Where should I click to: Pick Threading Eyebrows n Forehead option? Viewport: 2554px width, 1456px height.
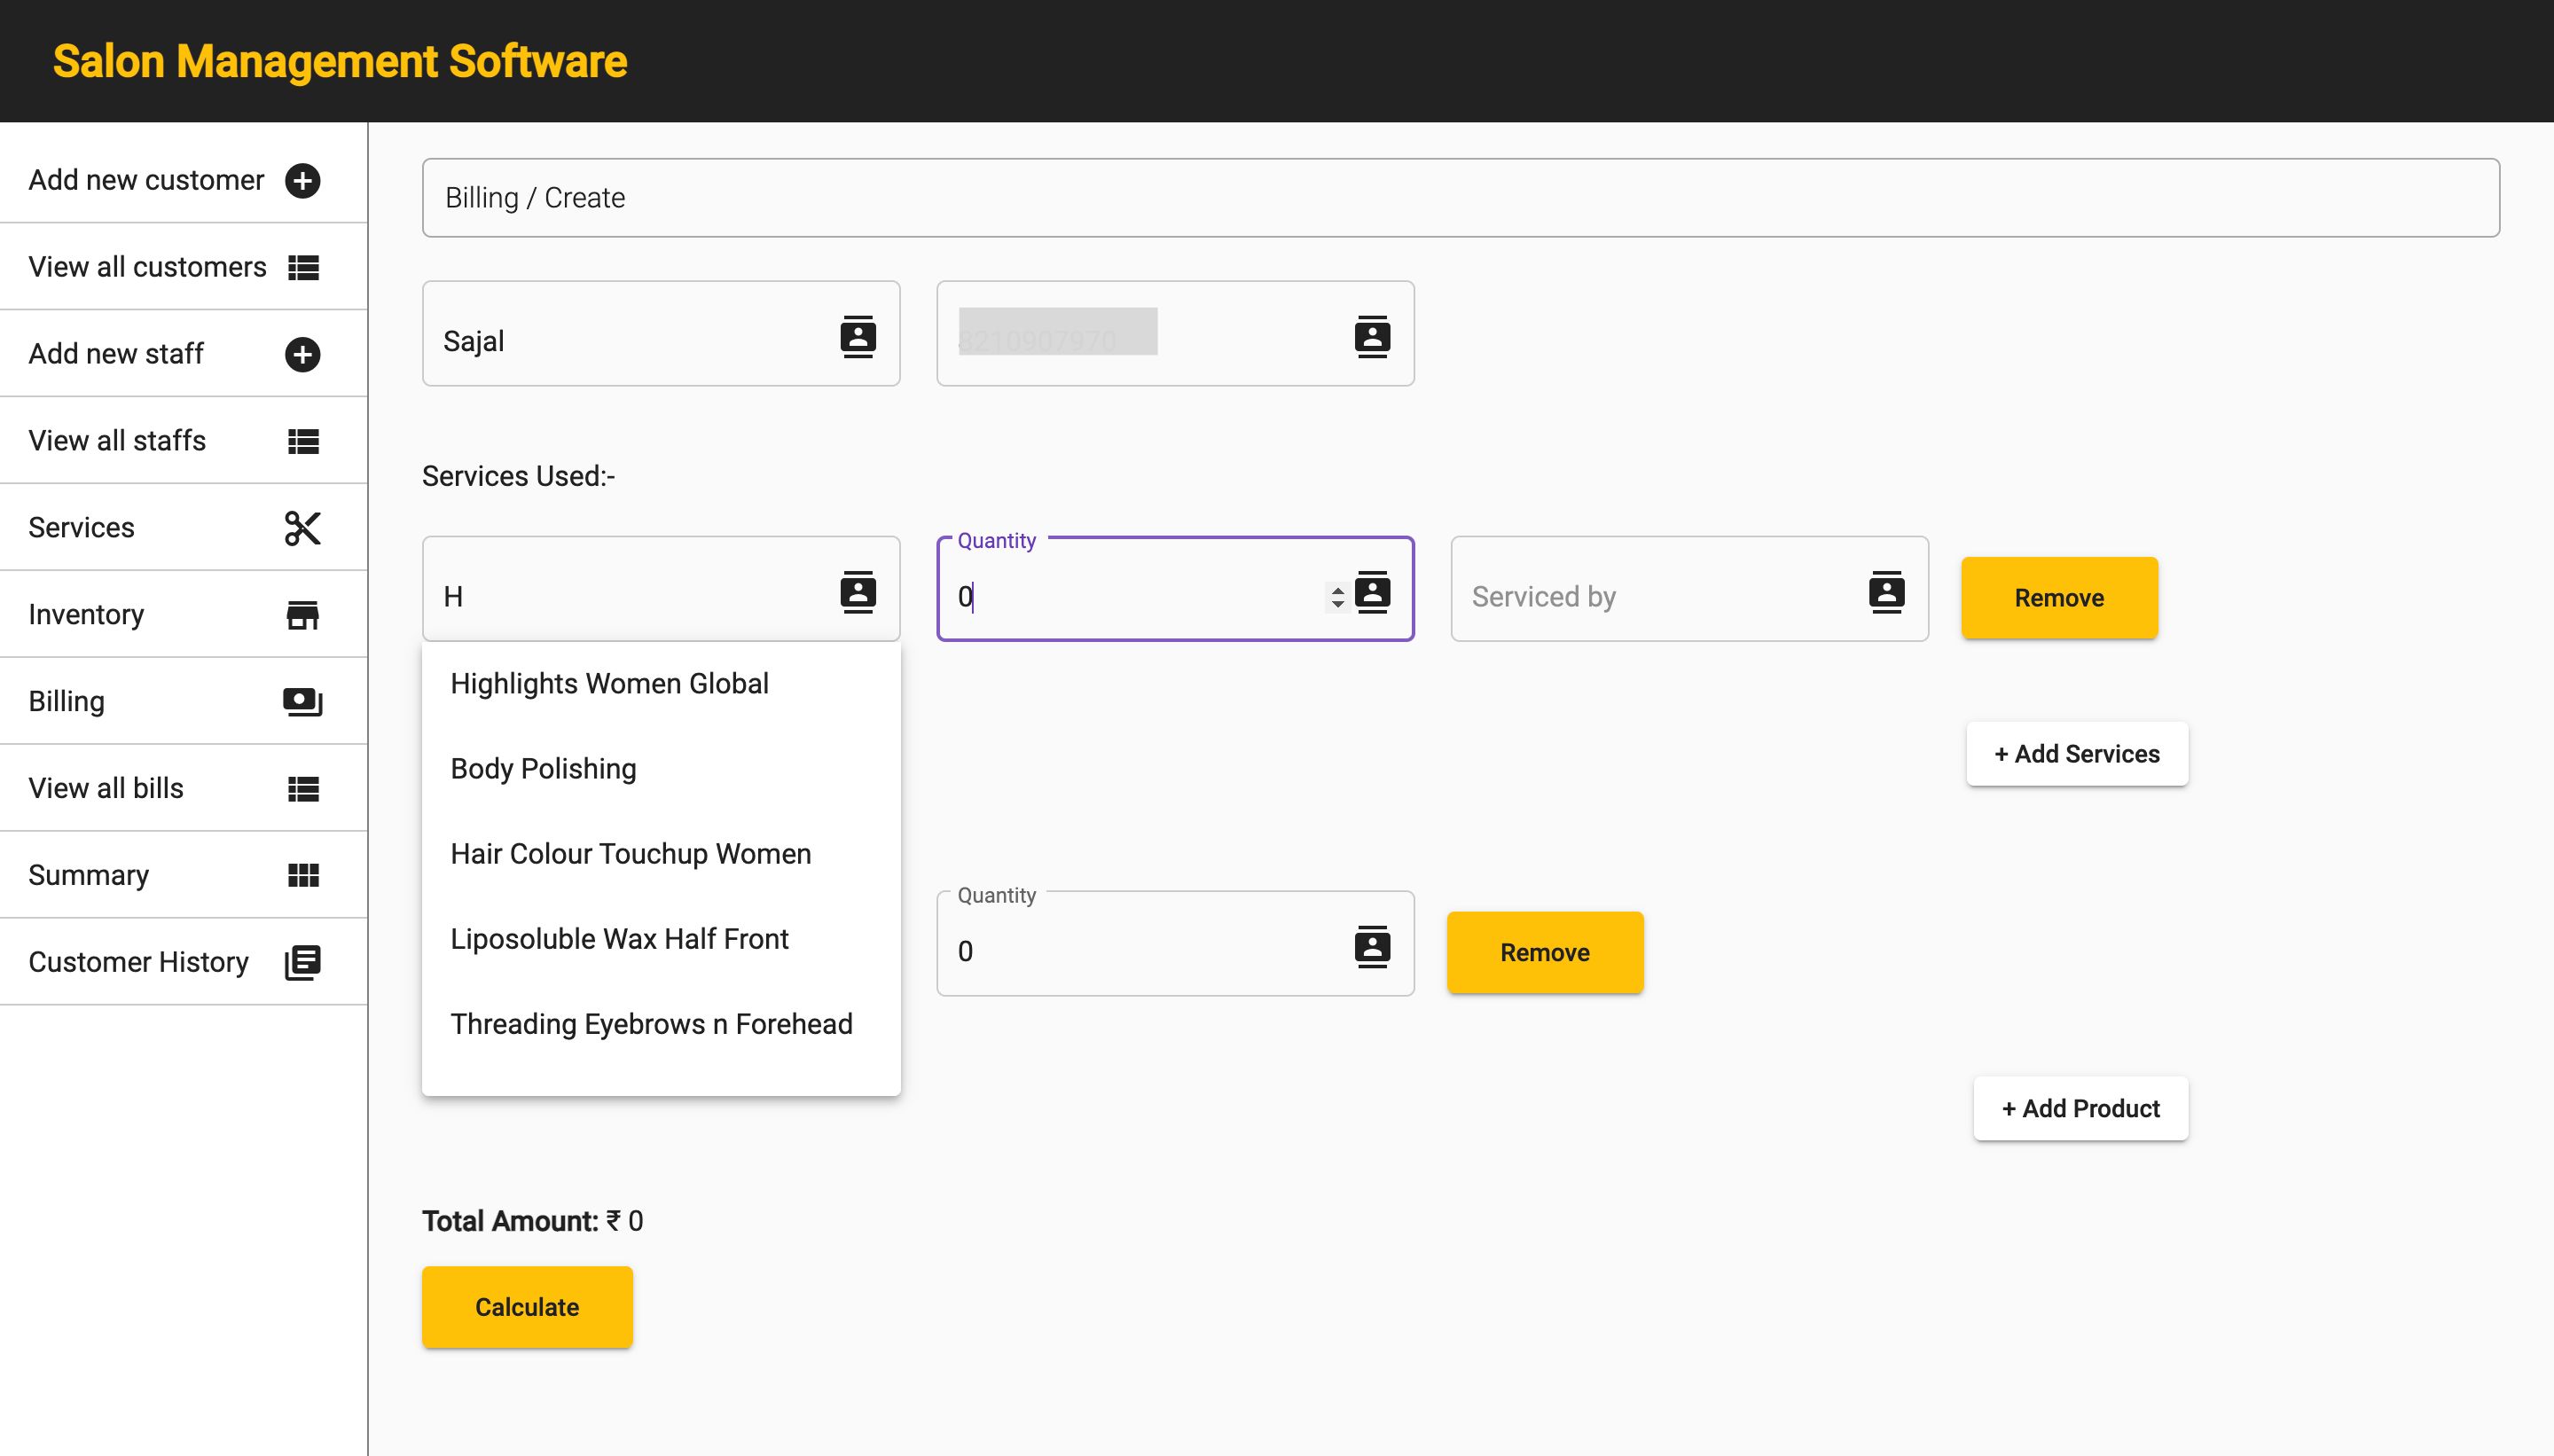tap(651, 1024)
